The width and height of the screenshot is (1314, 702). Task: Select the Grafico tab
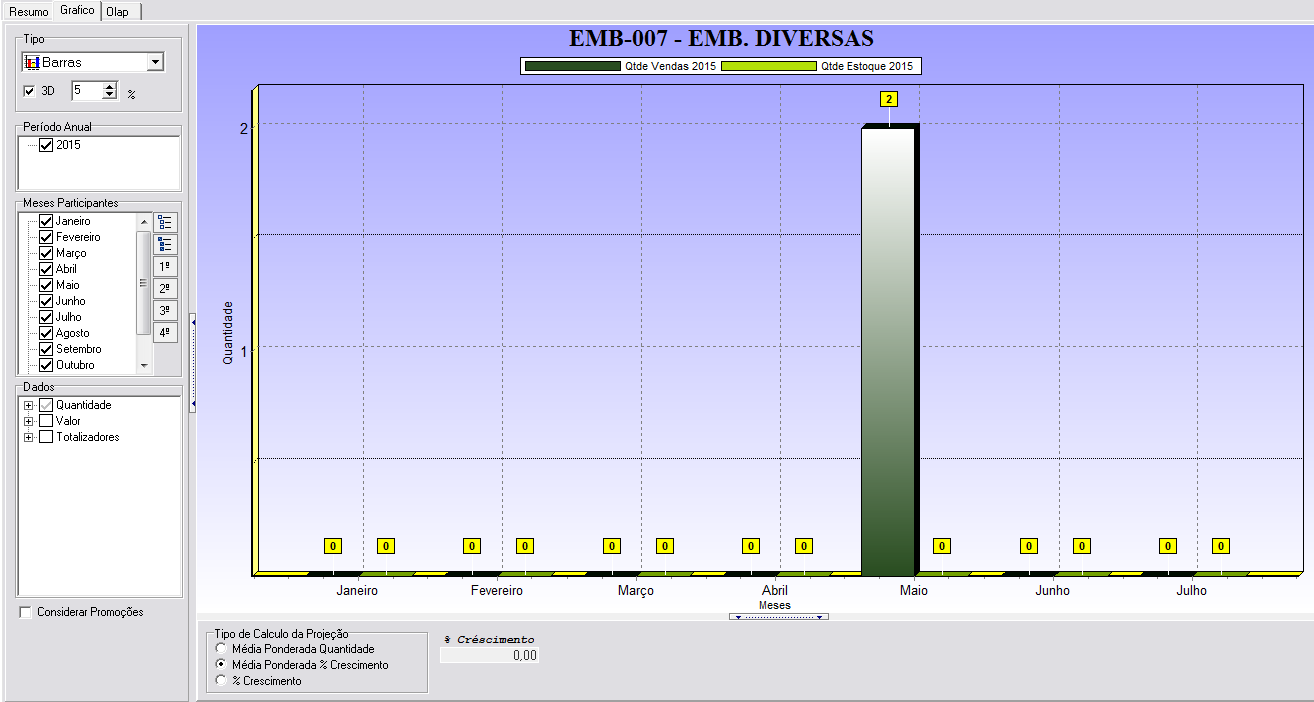click(x=77, y=10)
